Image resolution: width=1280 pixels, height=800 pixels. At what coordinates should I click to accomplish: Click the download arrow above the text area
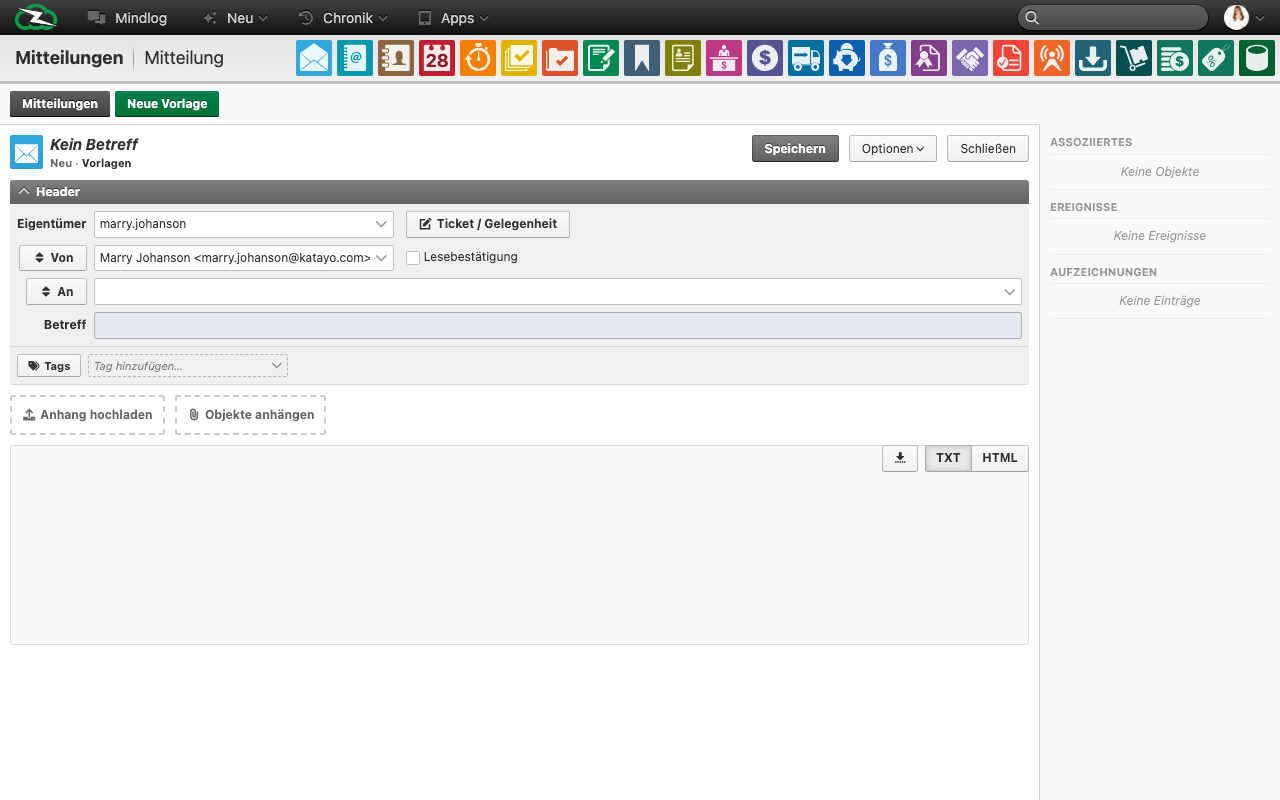pyautogui.click(x=900, y=458)
